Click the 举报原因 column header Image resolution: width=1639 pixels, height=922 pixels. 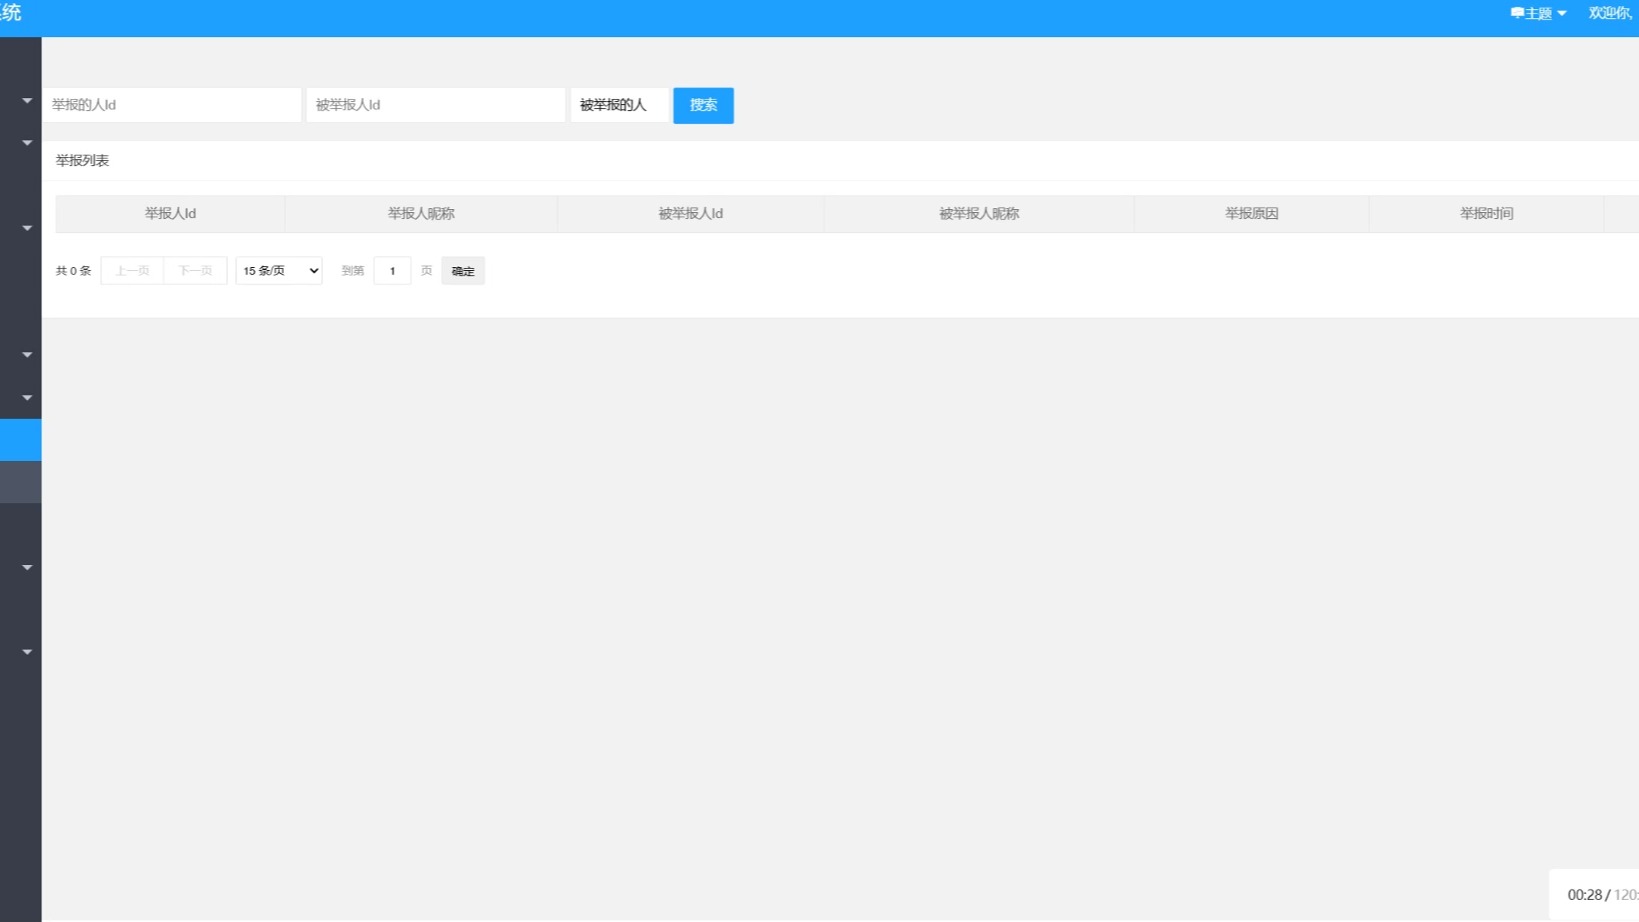(x=1251, y=213)
